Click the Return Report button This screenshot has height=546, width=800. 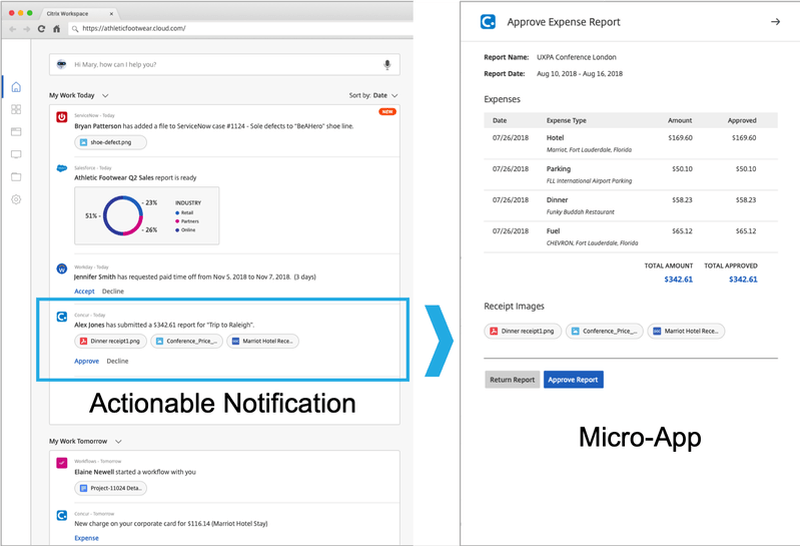[x=512, y=380]
